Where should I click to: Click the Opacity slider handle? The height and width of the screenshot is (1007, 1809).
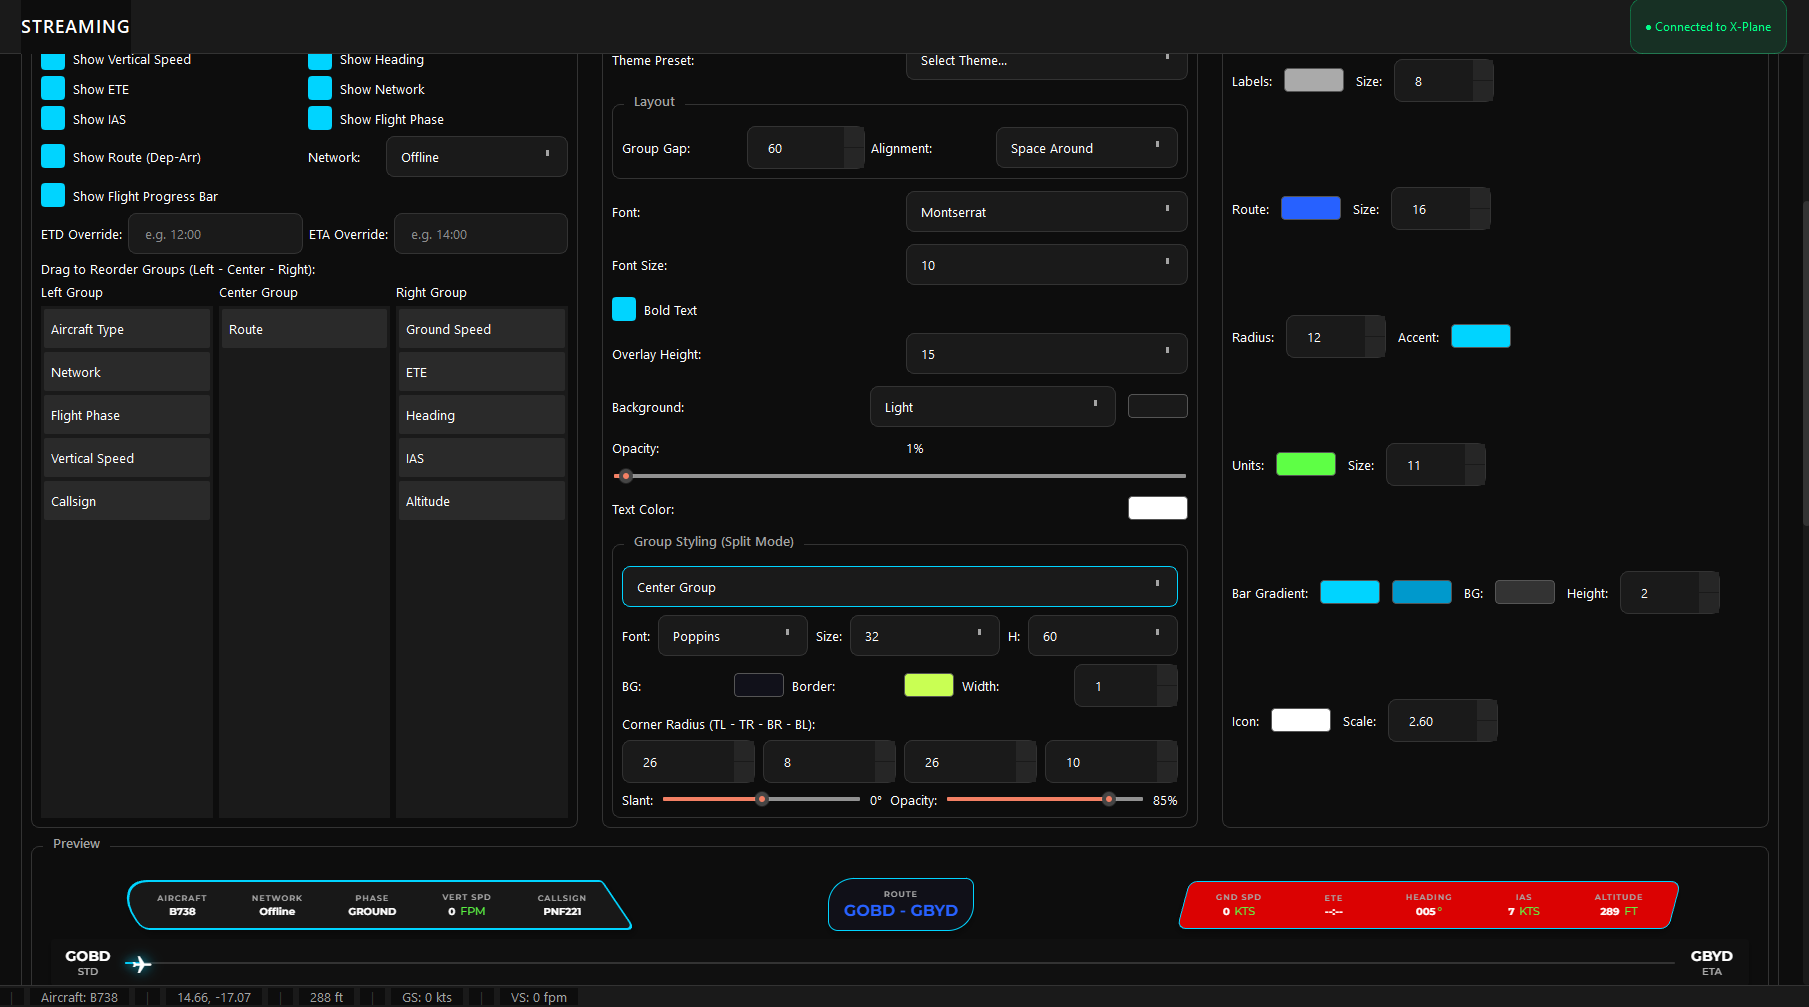pos(626,476)
